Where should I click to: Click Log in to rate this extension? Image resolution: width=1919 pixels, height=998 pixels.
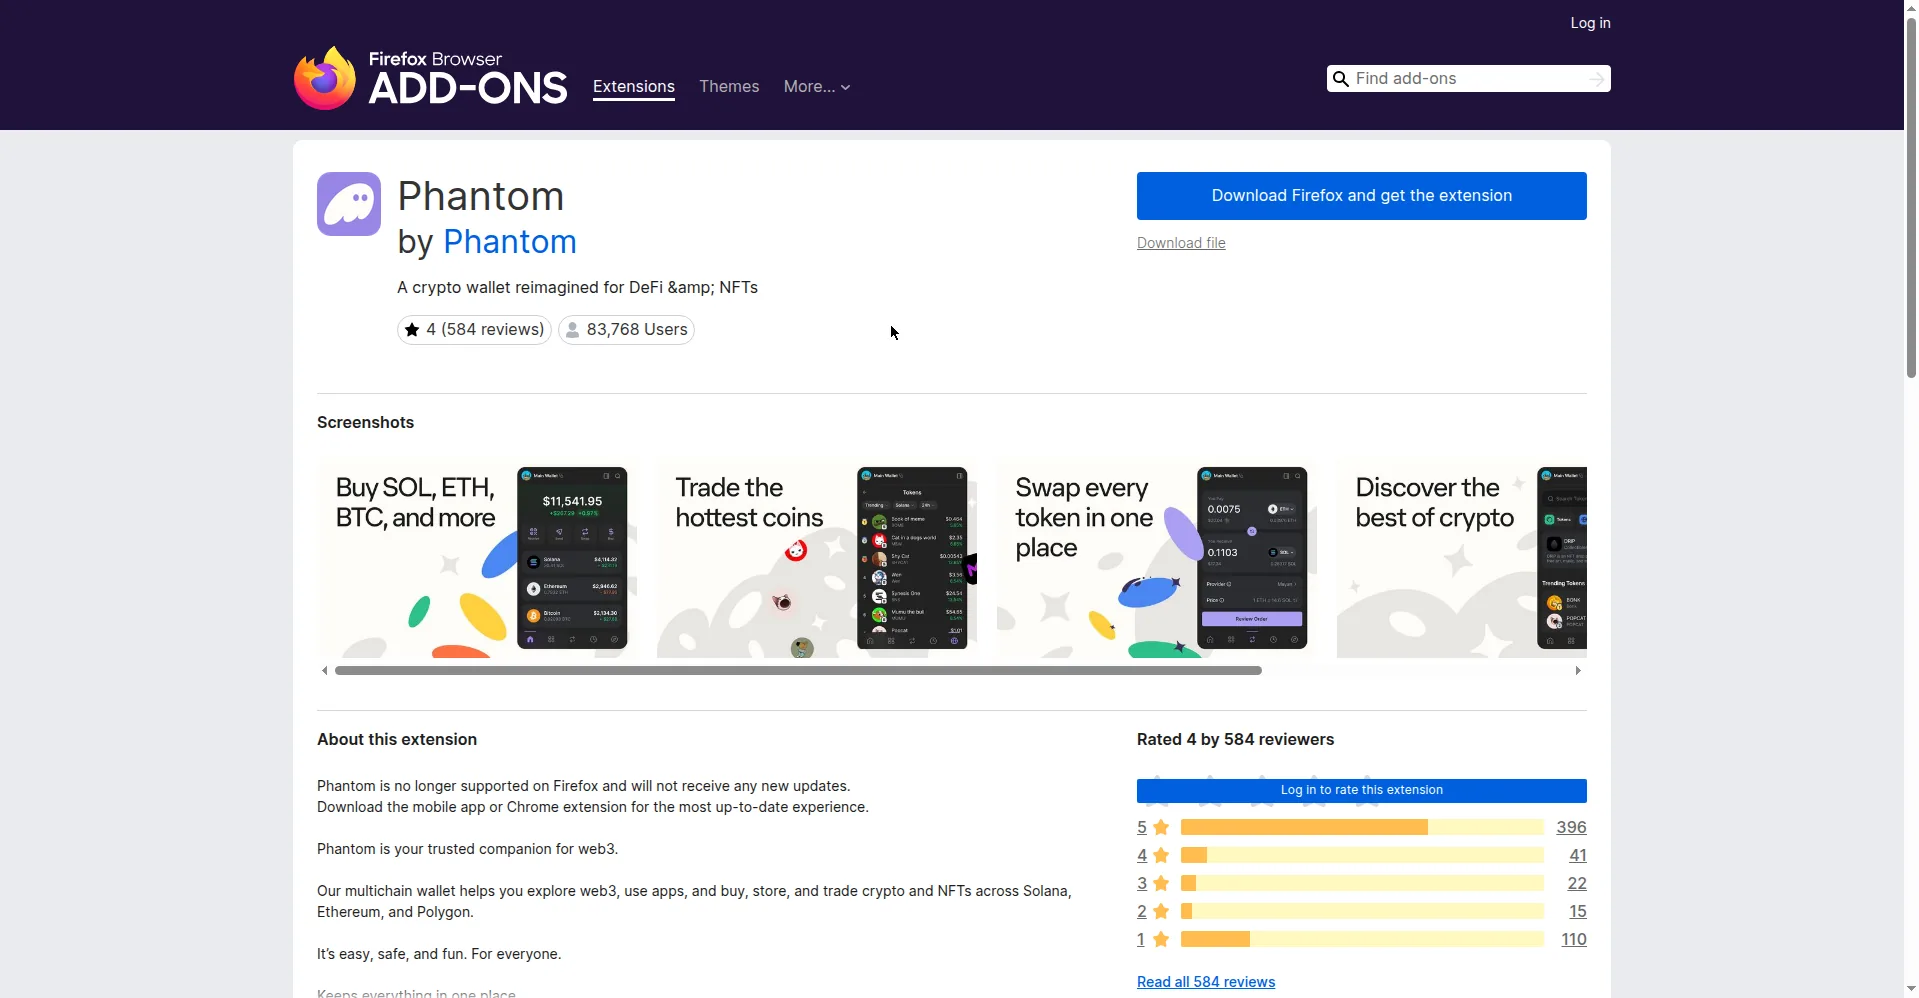point(1362,790)
